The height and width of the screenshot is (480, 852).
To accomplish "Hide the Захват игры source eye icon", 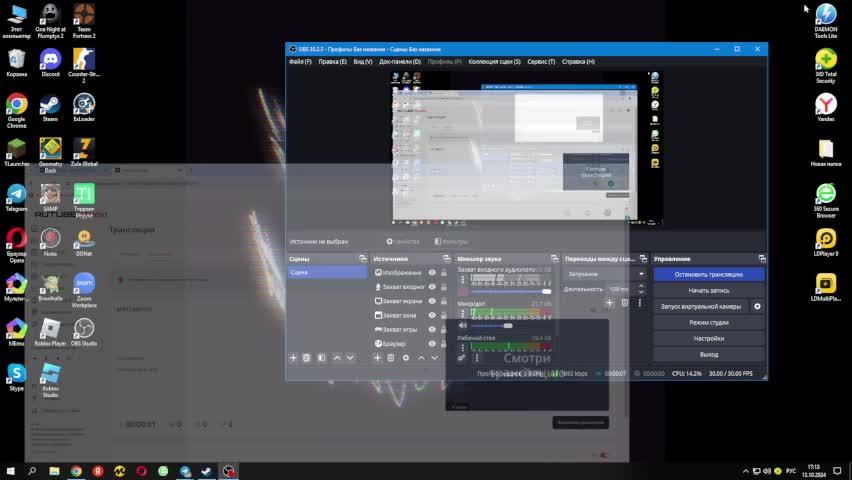I will click(432, 329).
